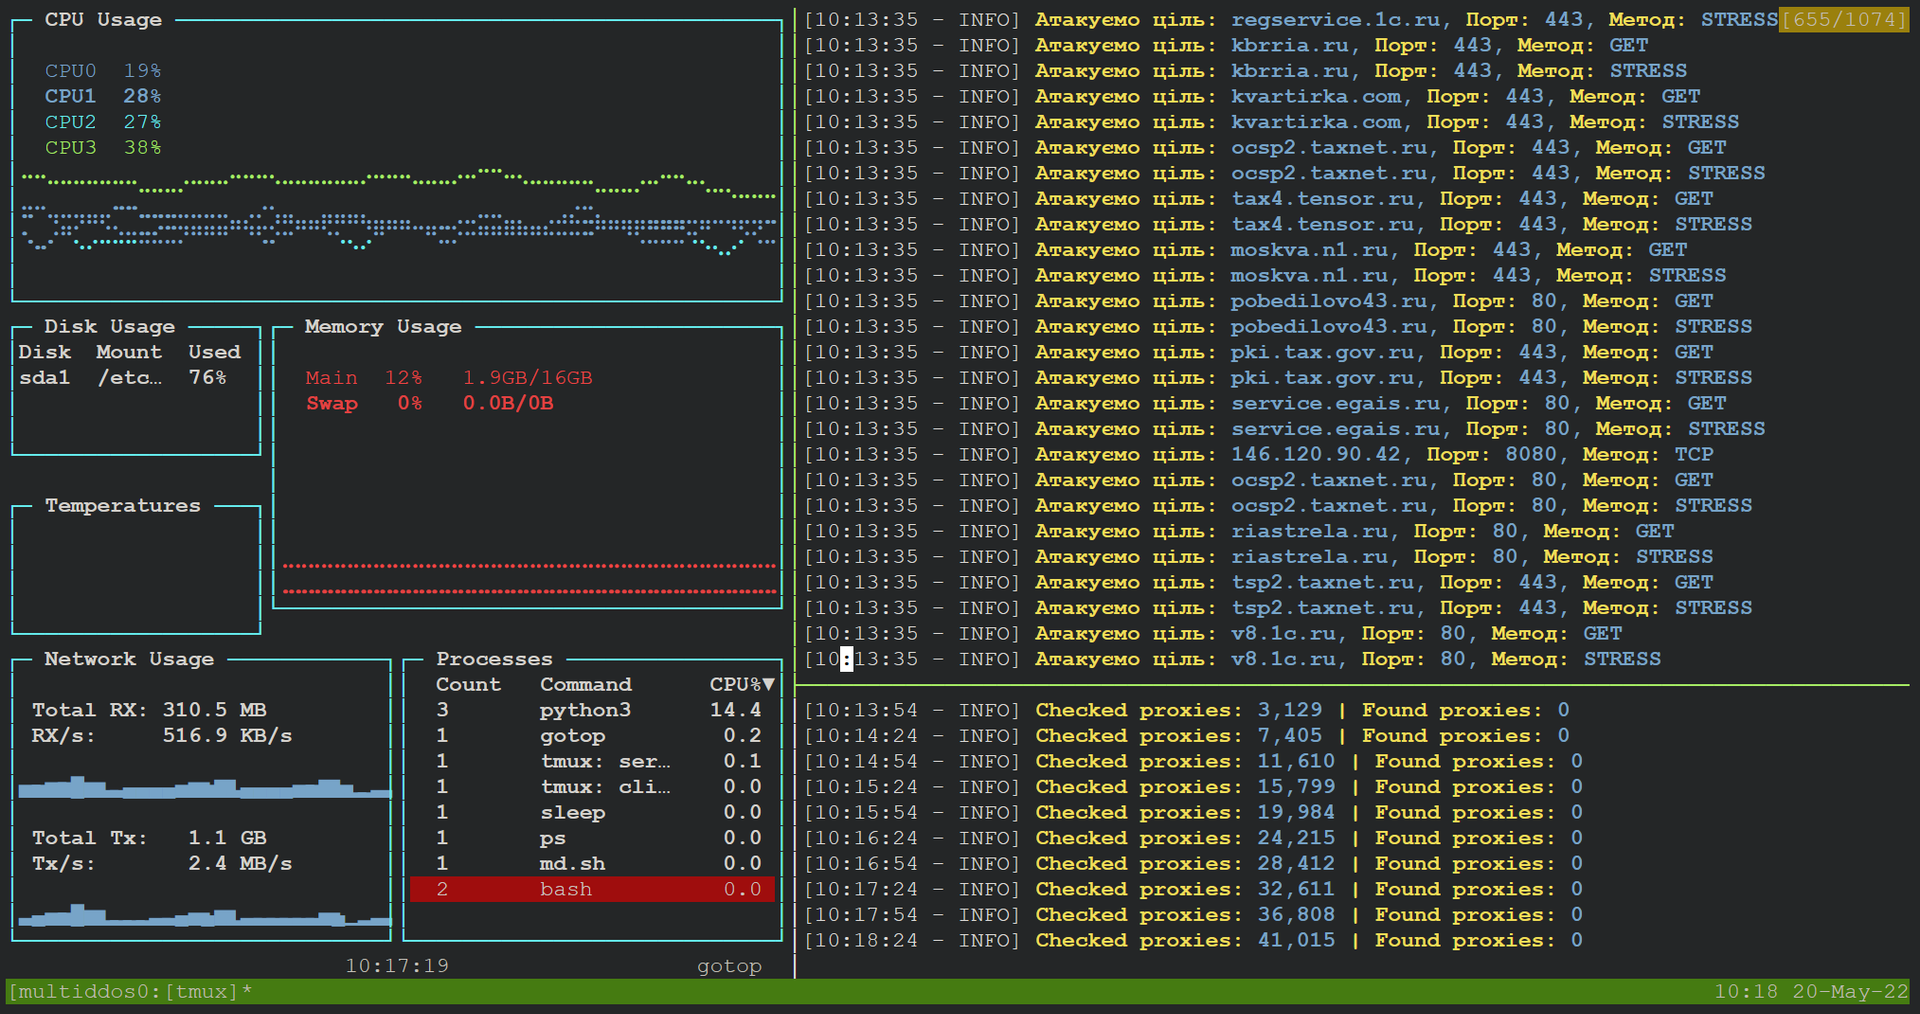Select the python3 process row

point(592,710)
